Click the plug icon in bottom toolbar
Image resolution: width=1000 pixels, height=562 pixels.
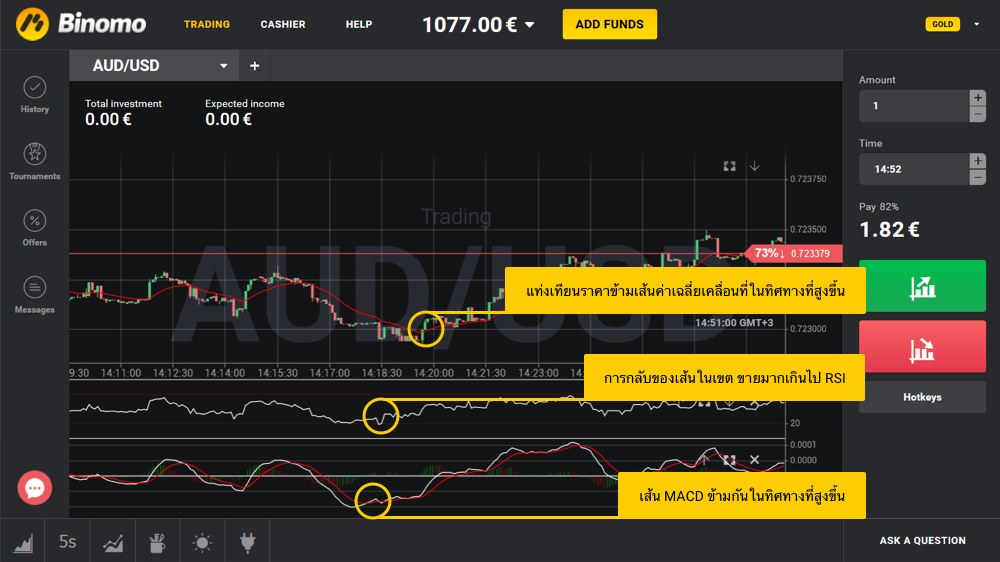pyautogui.click(x=247, y=542)
